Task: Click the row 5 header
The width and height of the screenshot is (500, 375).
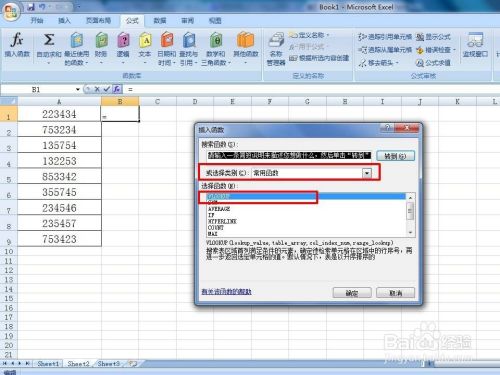Action: pos(9,177)
